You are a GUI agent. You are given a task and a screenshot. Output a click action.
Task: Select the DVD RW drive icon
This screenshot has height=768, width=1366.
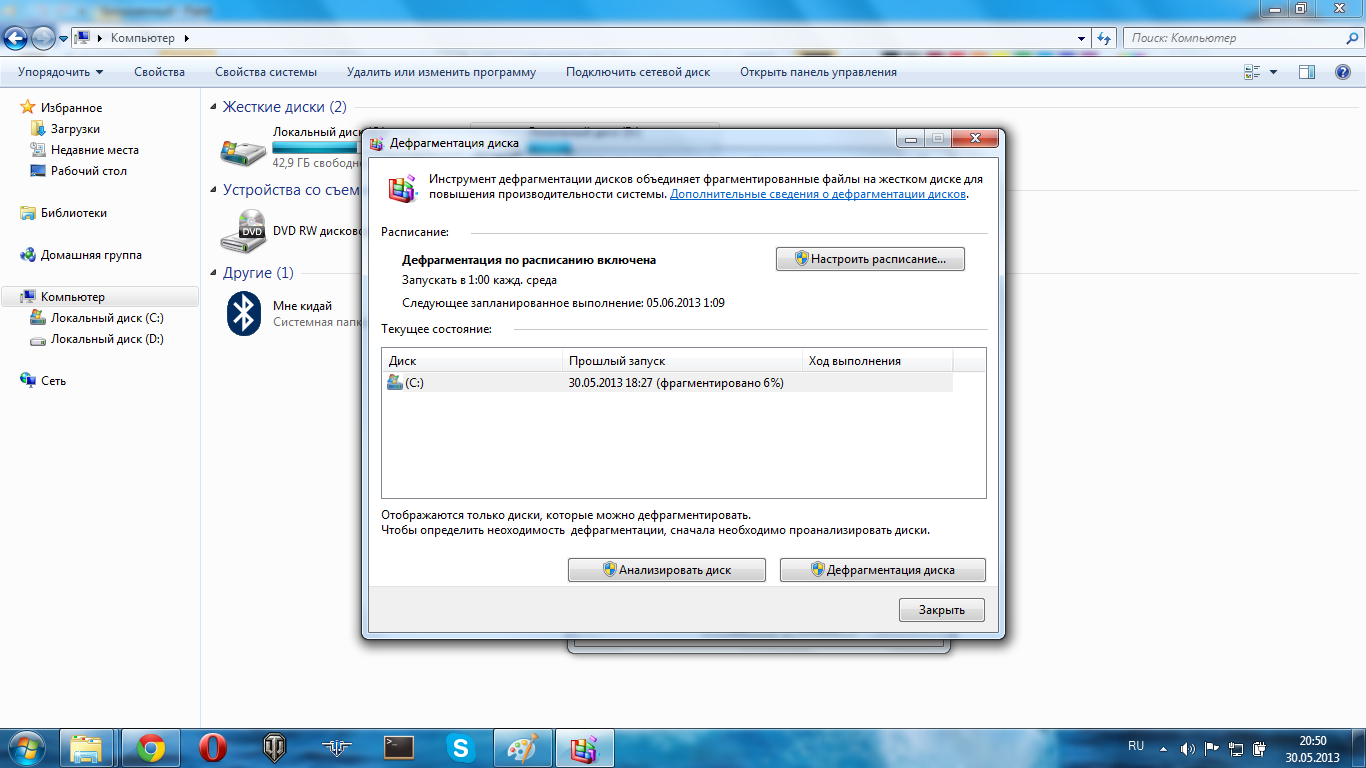click(x=243, y=231)
